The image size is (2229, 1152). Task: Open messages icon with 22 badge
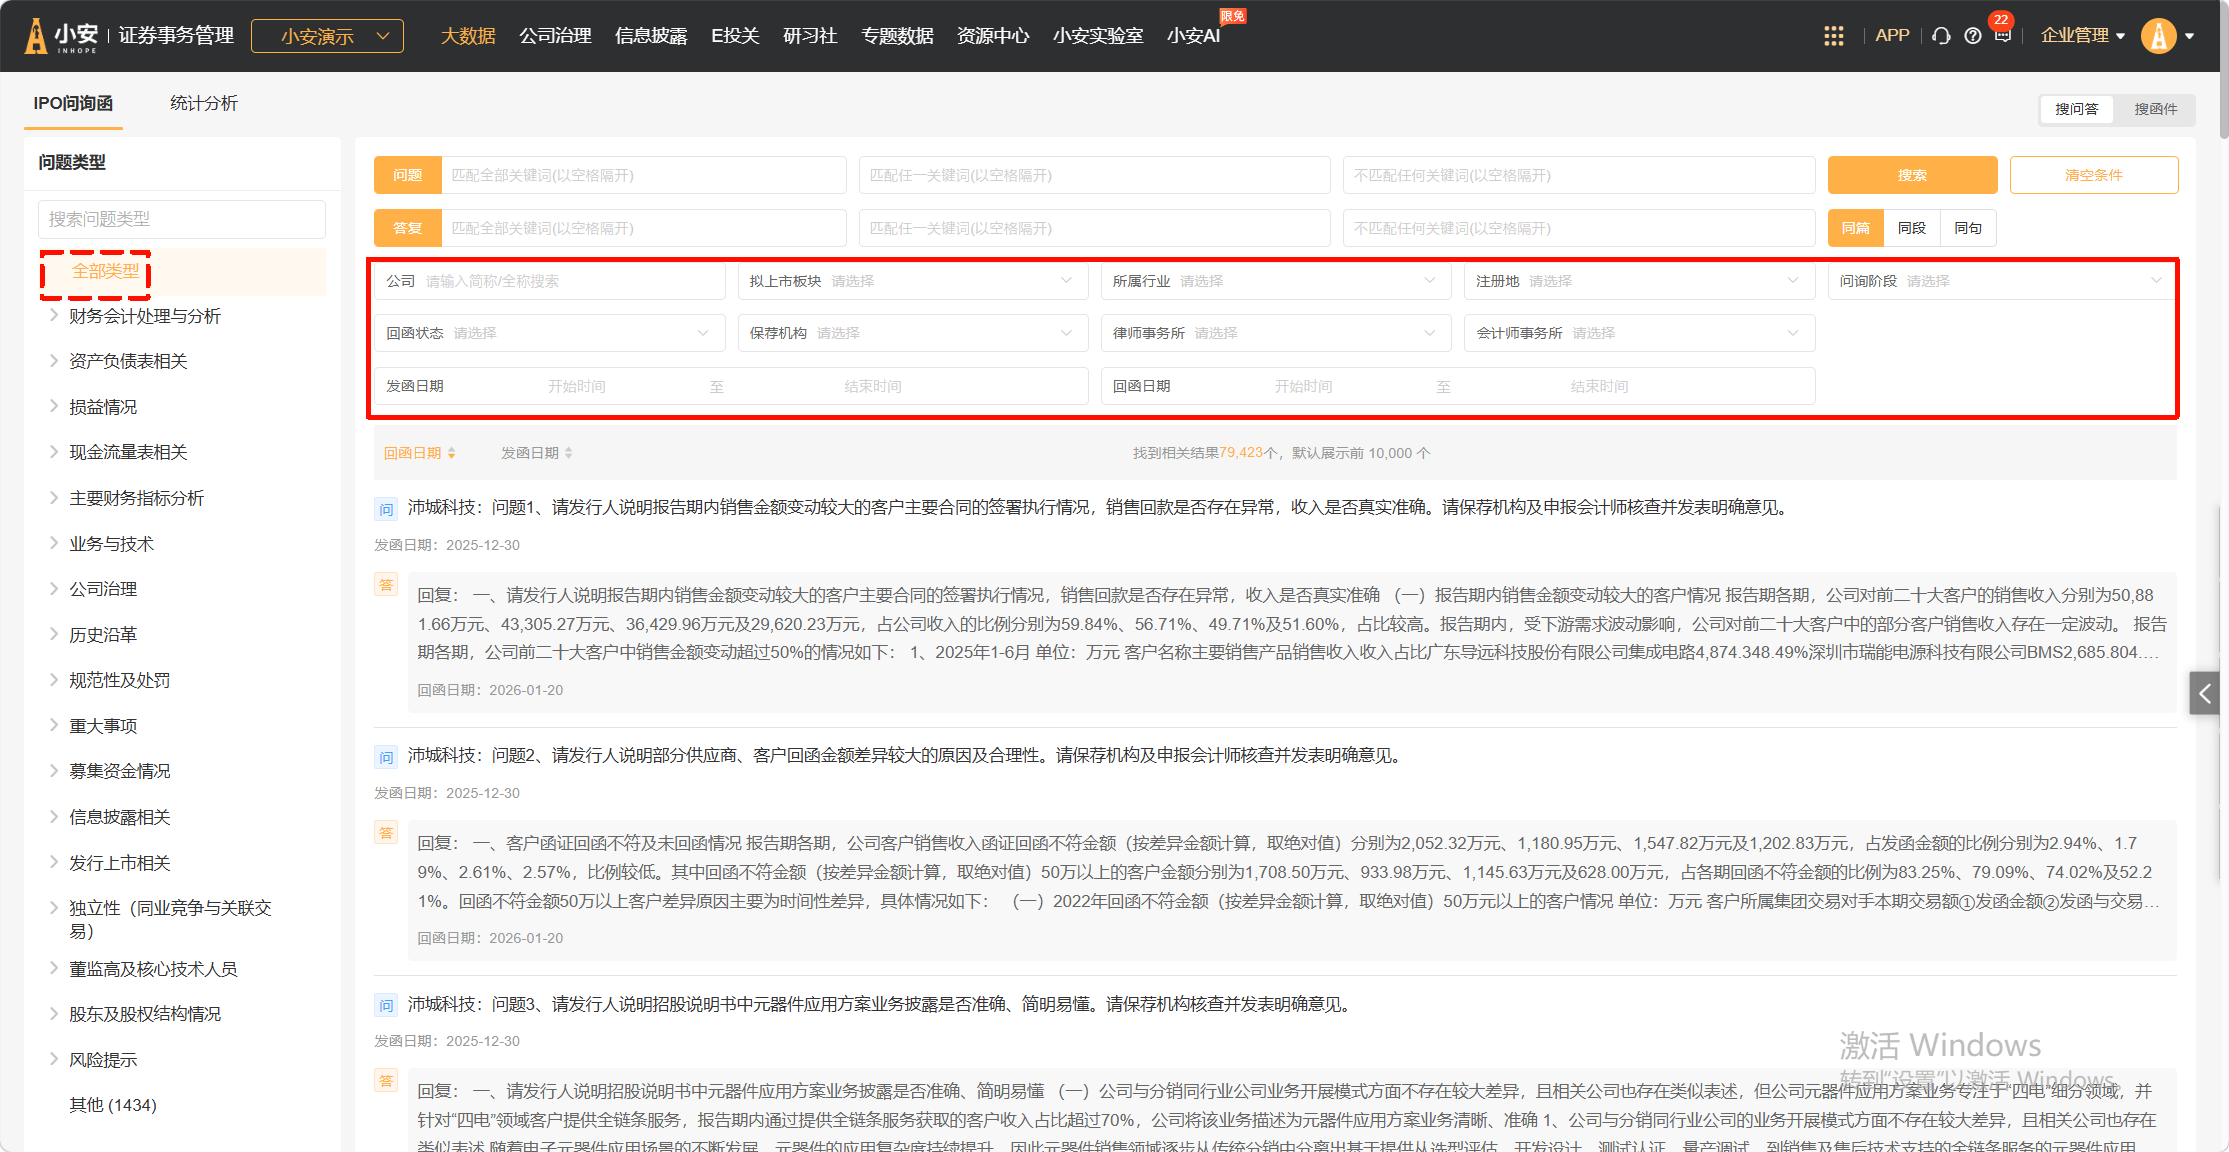pyautogui.click(x=2002, y=35)
